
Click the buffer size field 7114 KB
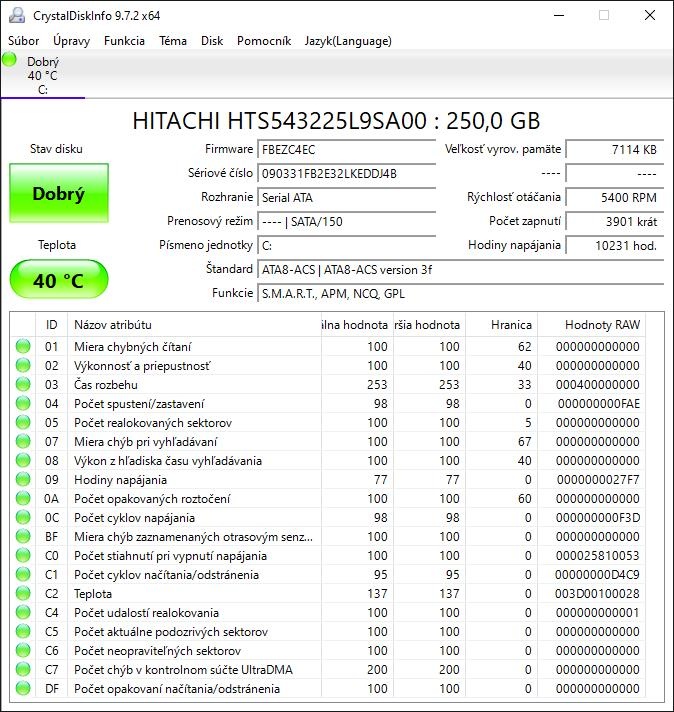[x=615, y=149]
